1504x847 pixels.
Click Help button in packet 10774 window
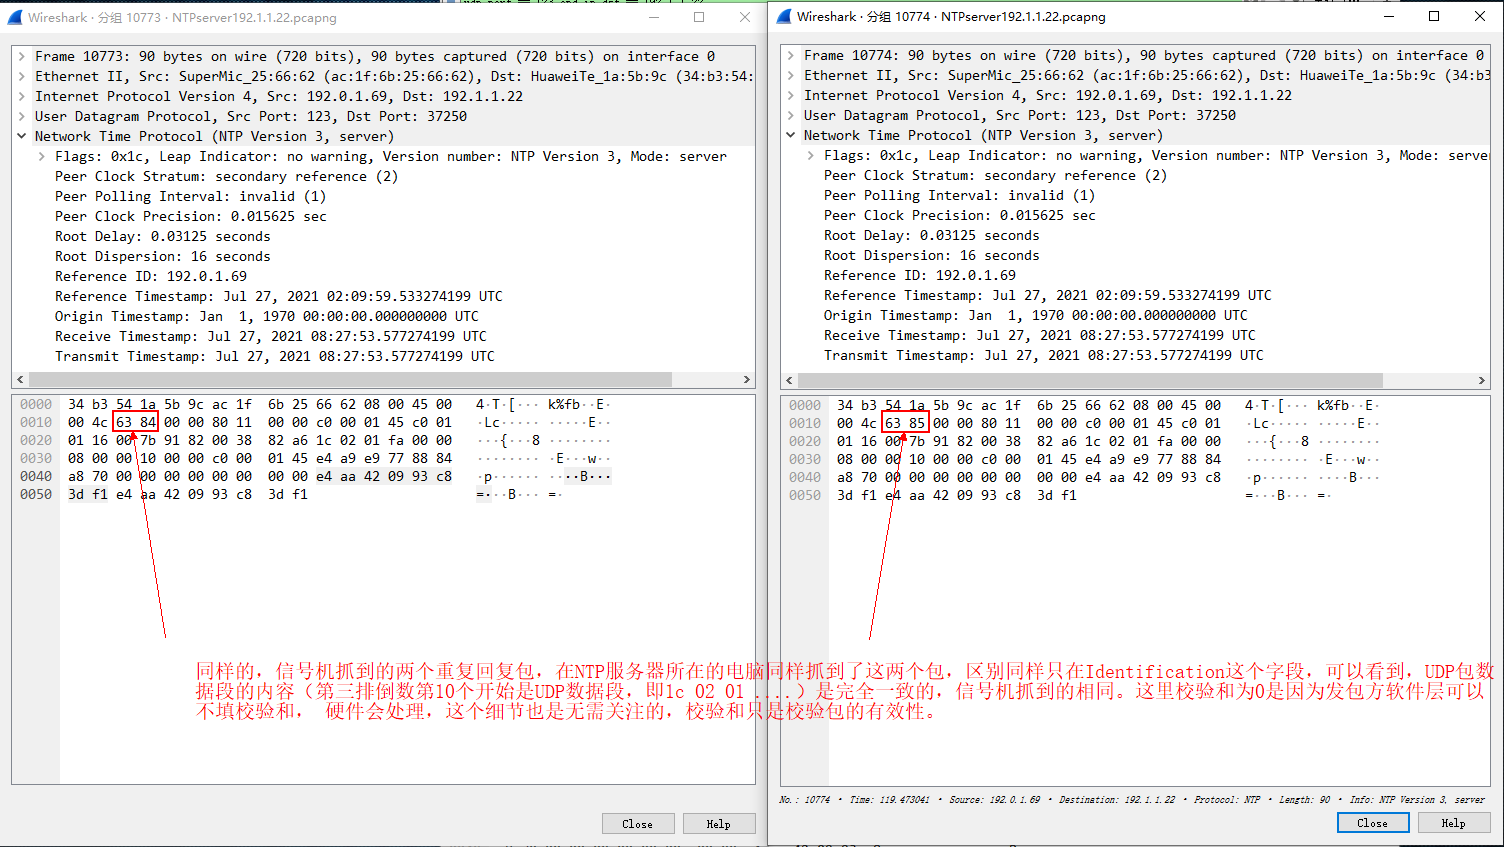pos(1454,823)
